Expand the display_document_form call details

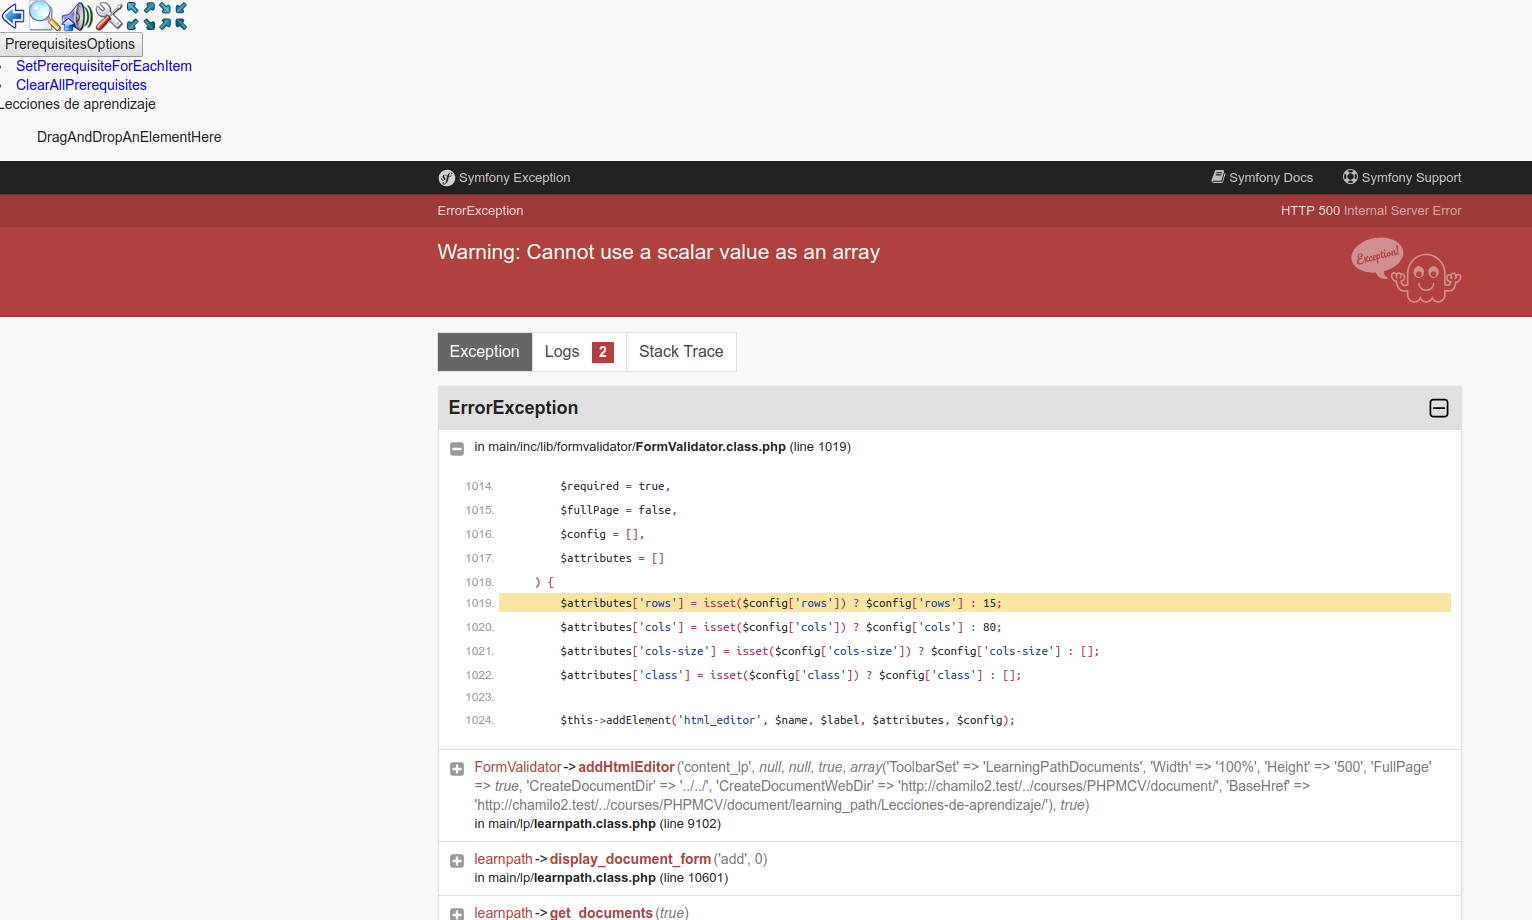click(x=457, y=860)
